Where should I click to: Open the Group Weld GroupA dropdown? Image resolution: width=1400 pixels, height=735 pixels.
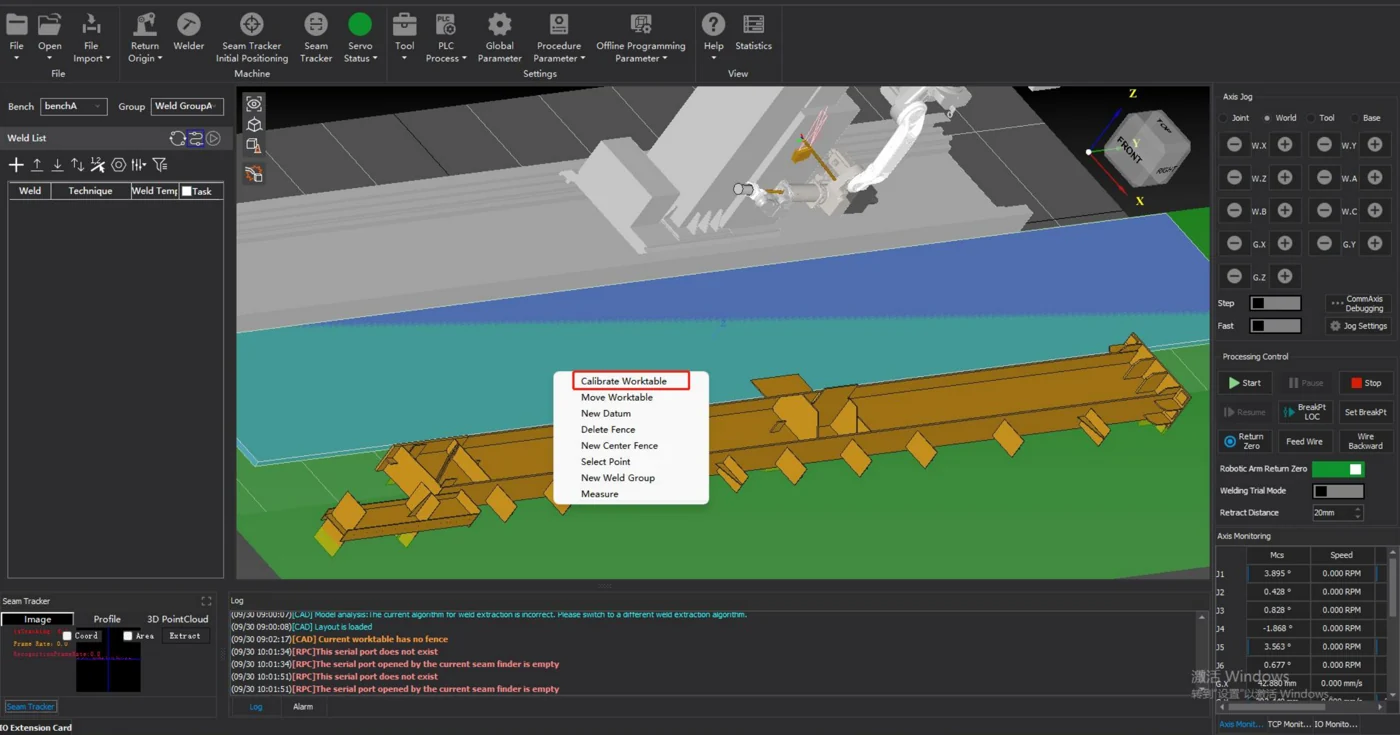click(187, 106)
